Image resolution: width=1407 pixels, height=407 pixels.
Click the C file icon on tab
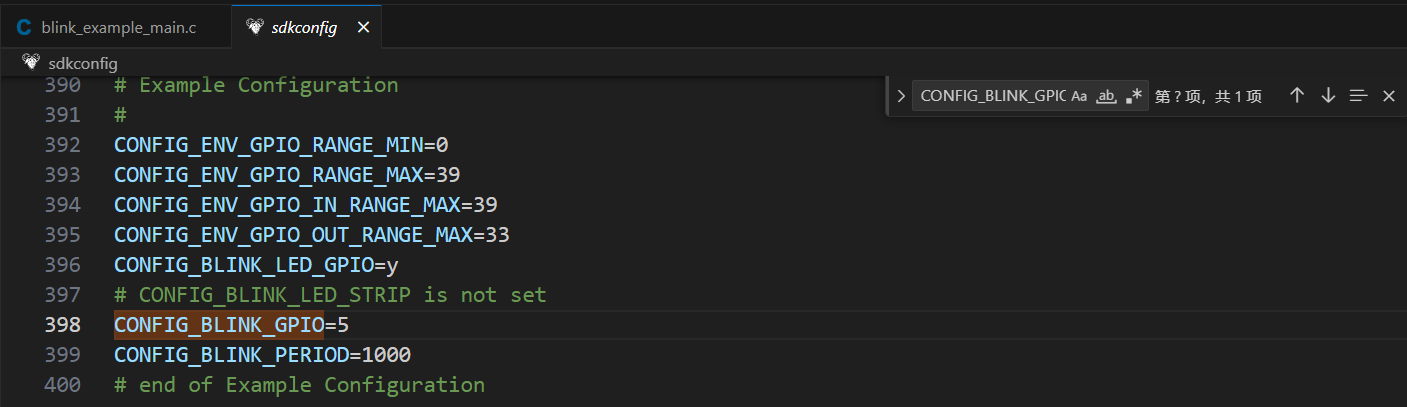24,28
